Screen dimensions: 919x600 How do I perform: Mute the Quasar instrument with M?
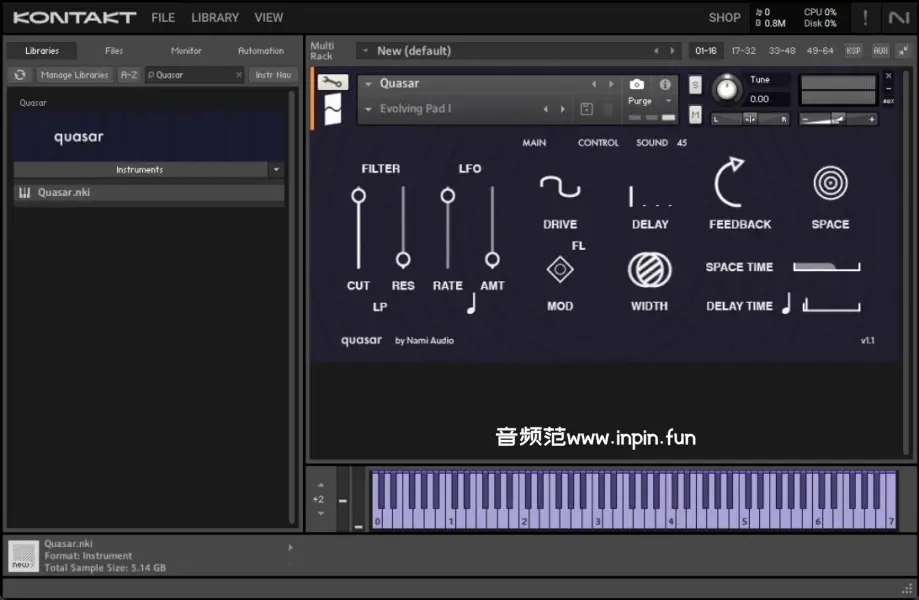pos(695,115)
